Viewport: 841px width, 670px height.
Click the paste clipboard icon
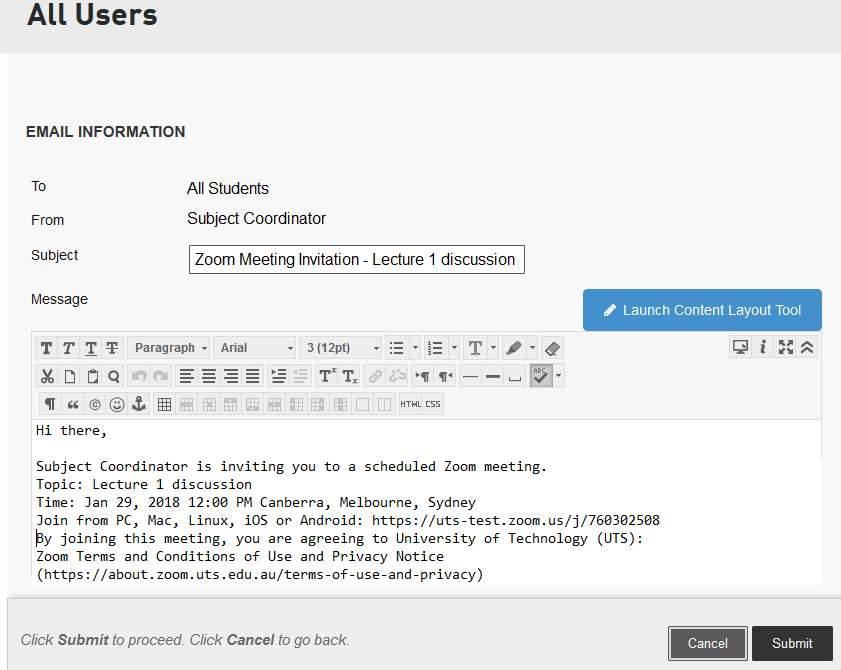click(x=92, y=376)
